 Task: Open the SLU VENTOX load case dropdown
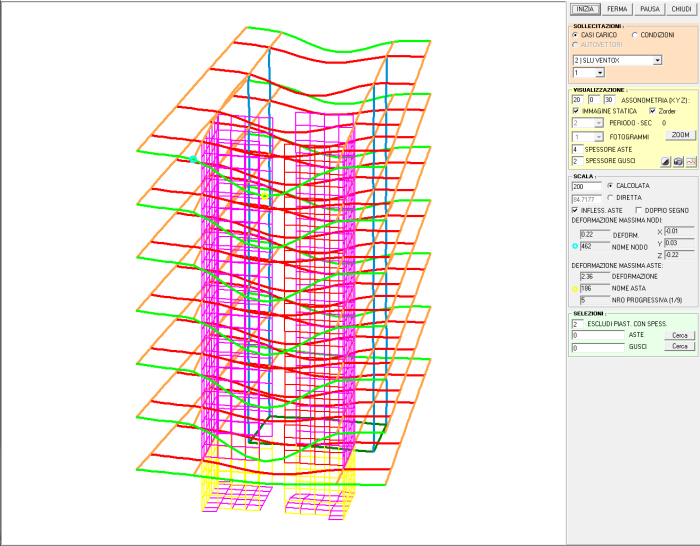(x=657, y=60)
